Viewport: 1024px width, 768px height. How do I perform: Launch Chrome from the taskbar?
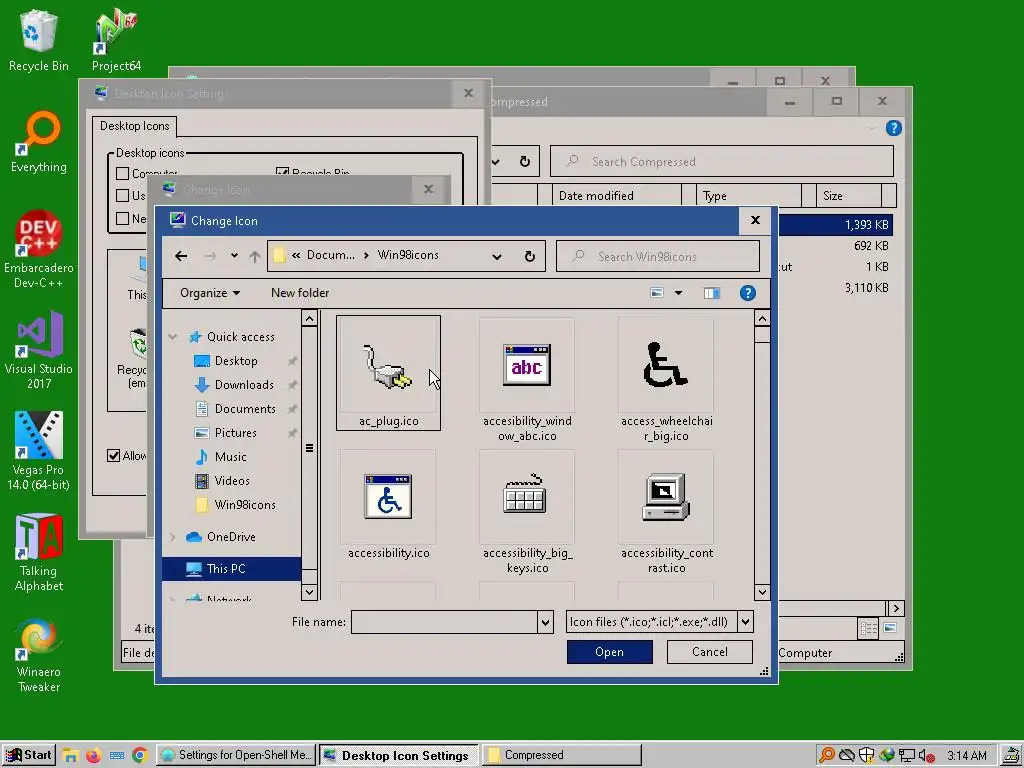139,756
